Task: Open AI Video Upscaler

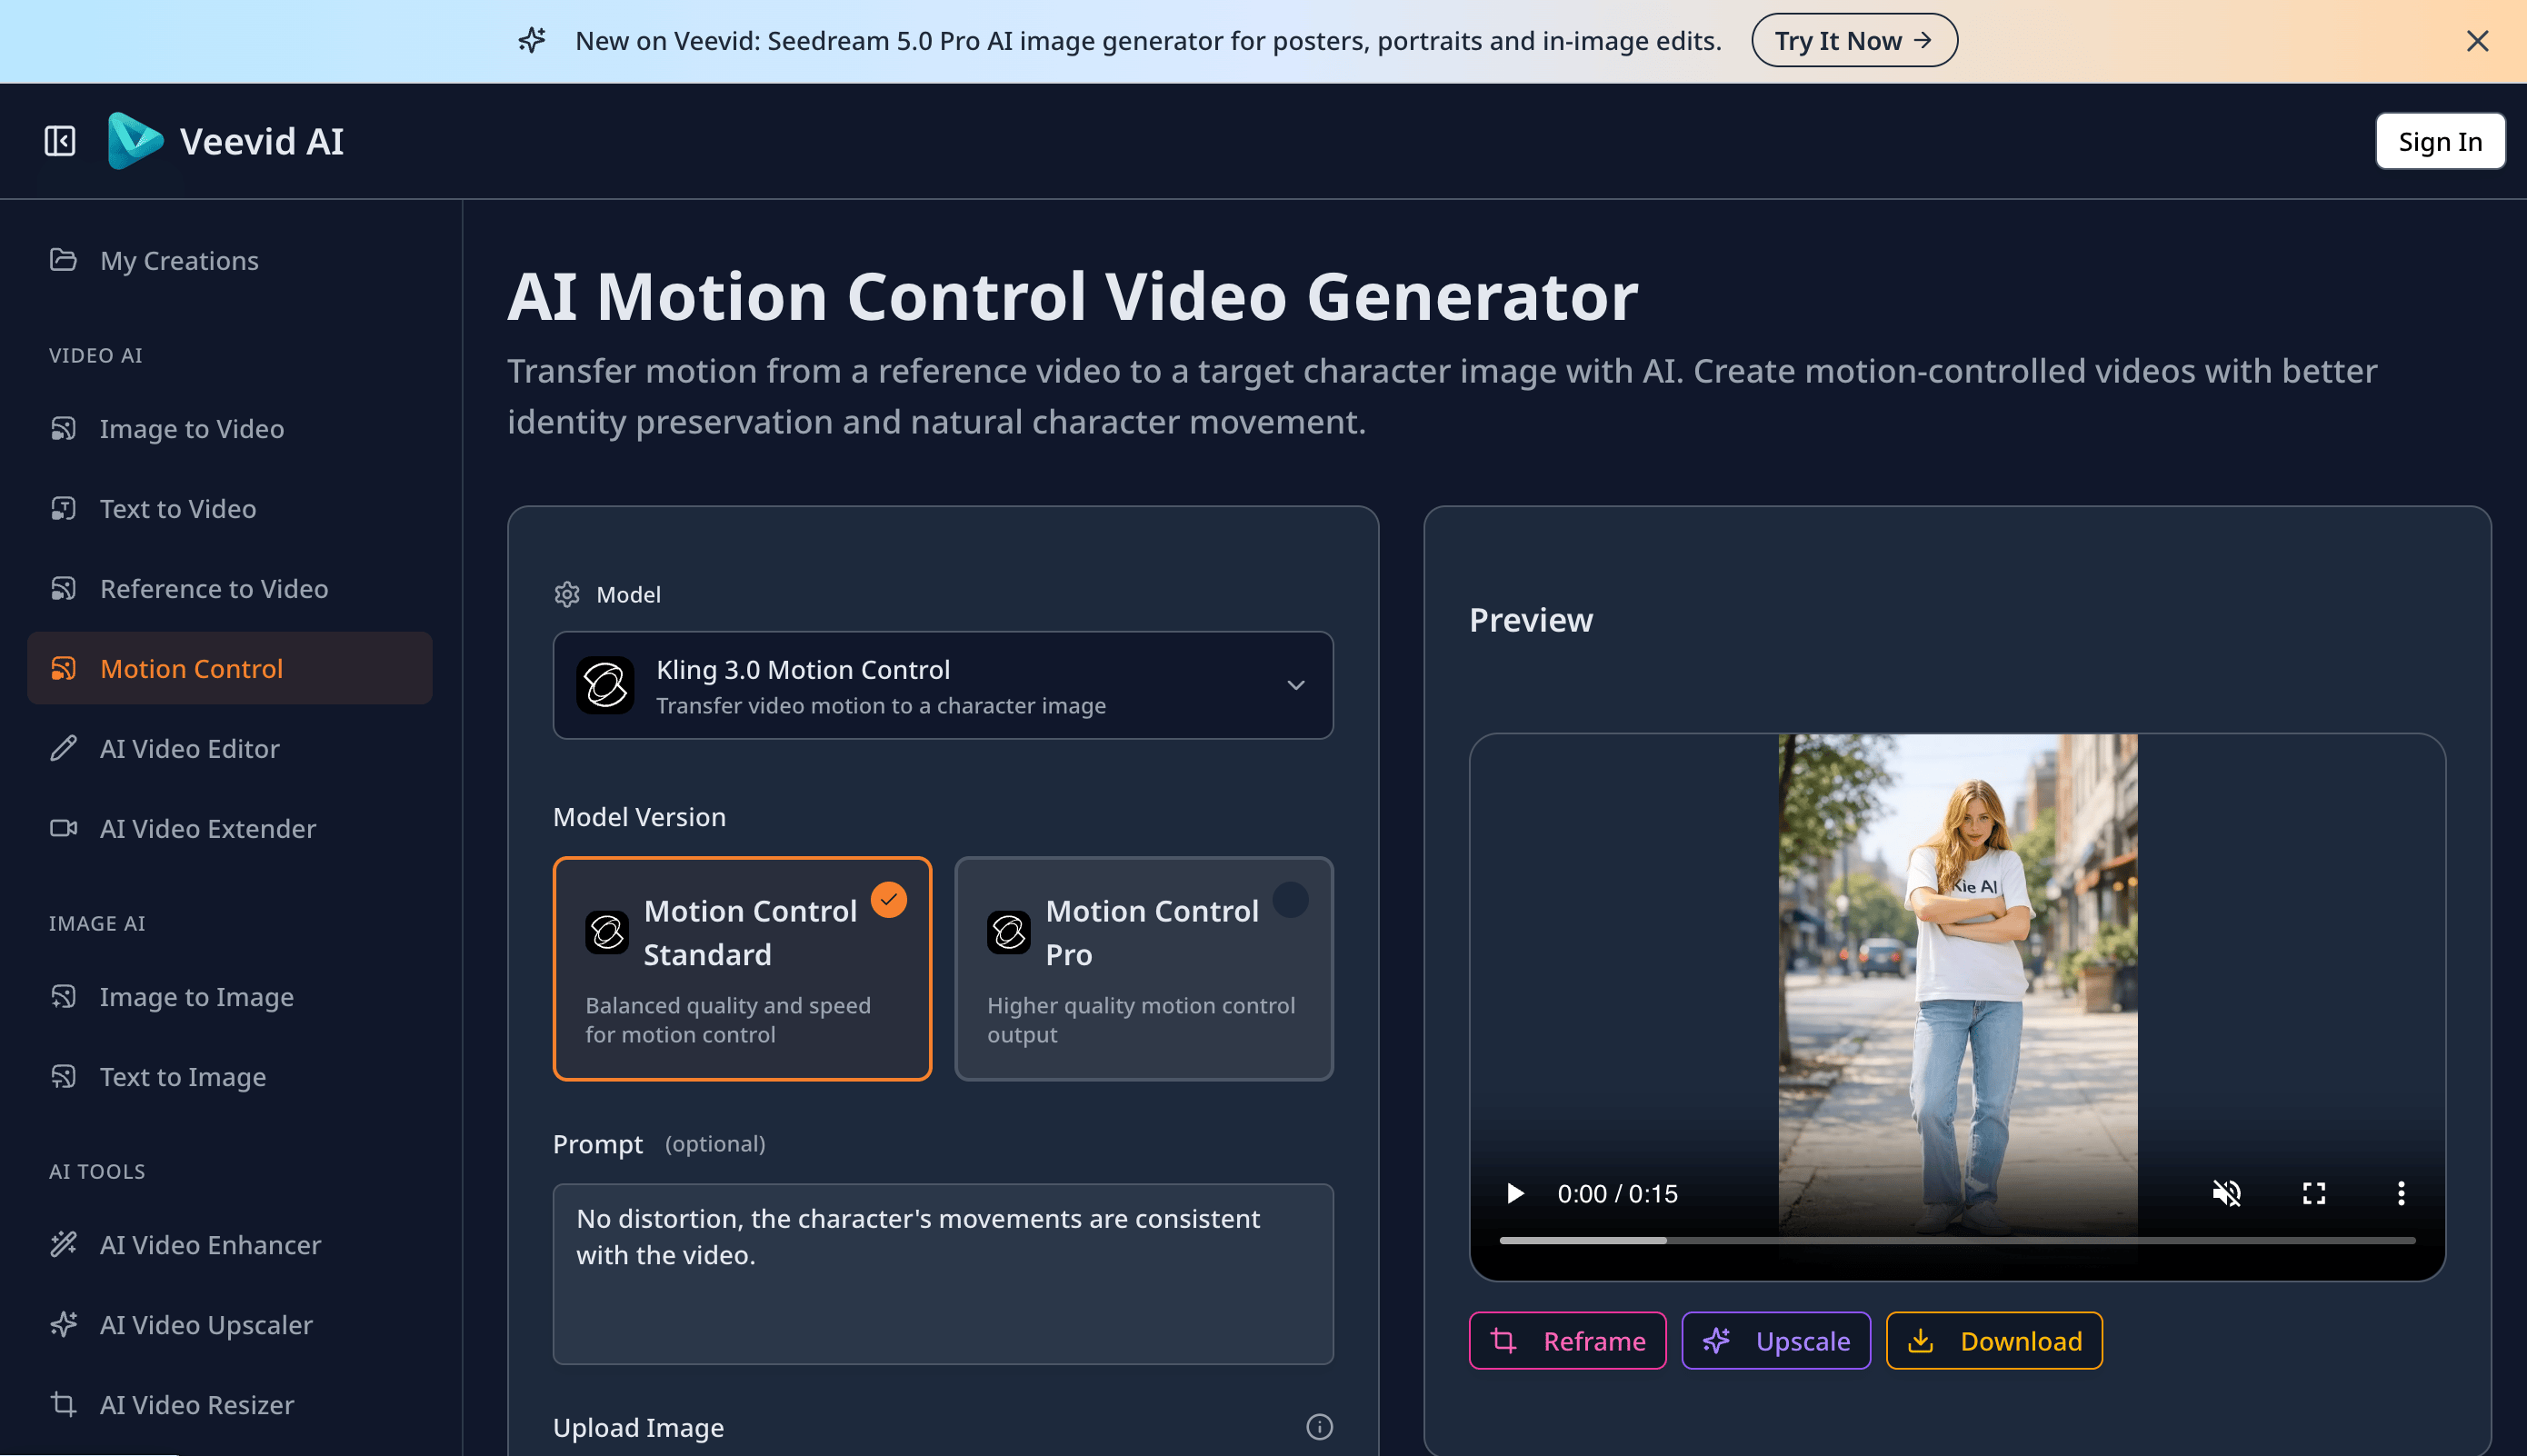Action: (230, 1325)
